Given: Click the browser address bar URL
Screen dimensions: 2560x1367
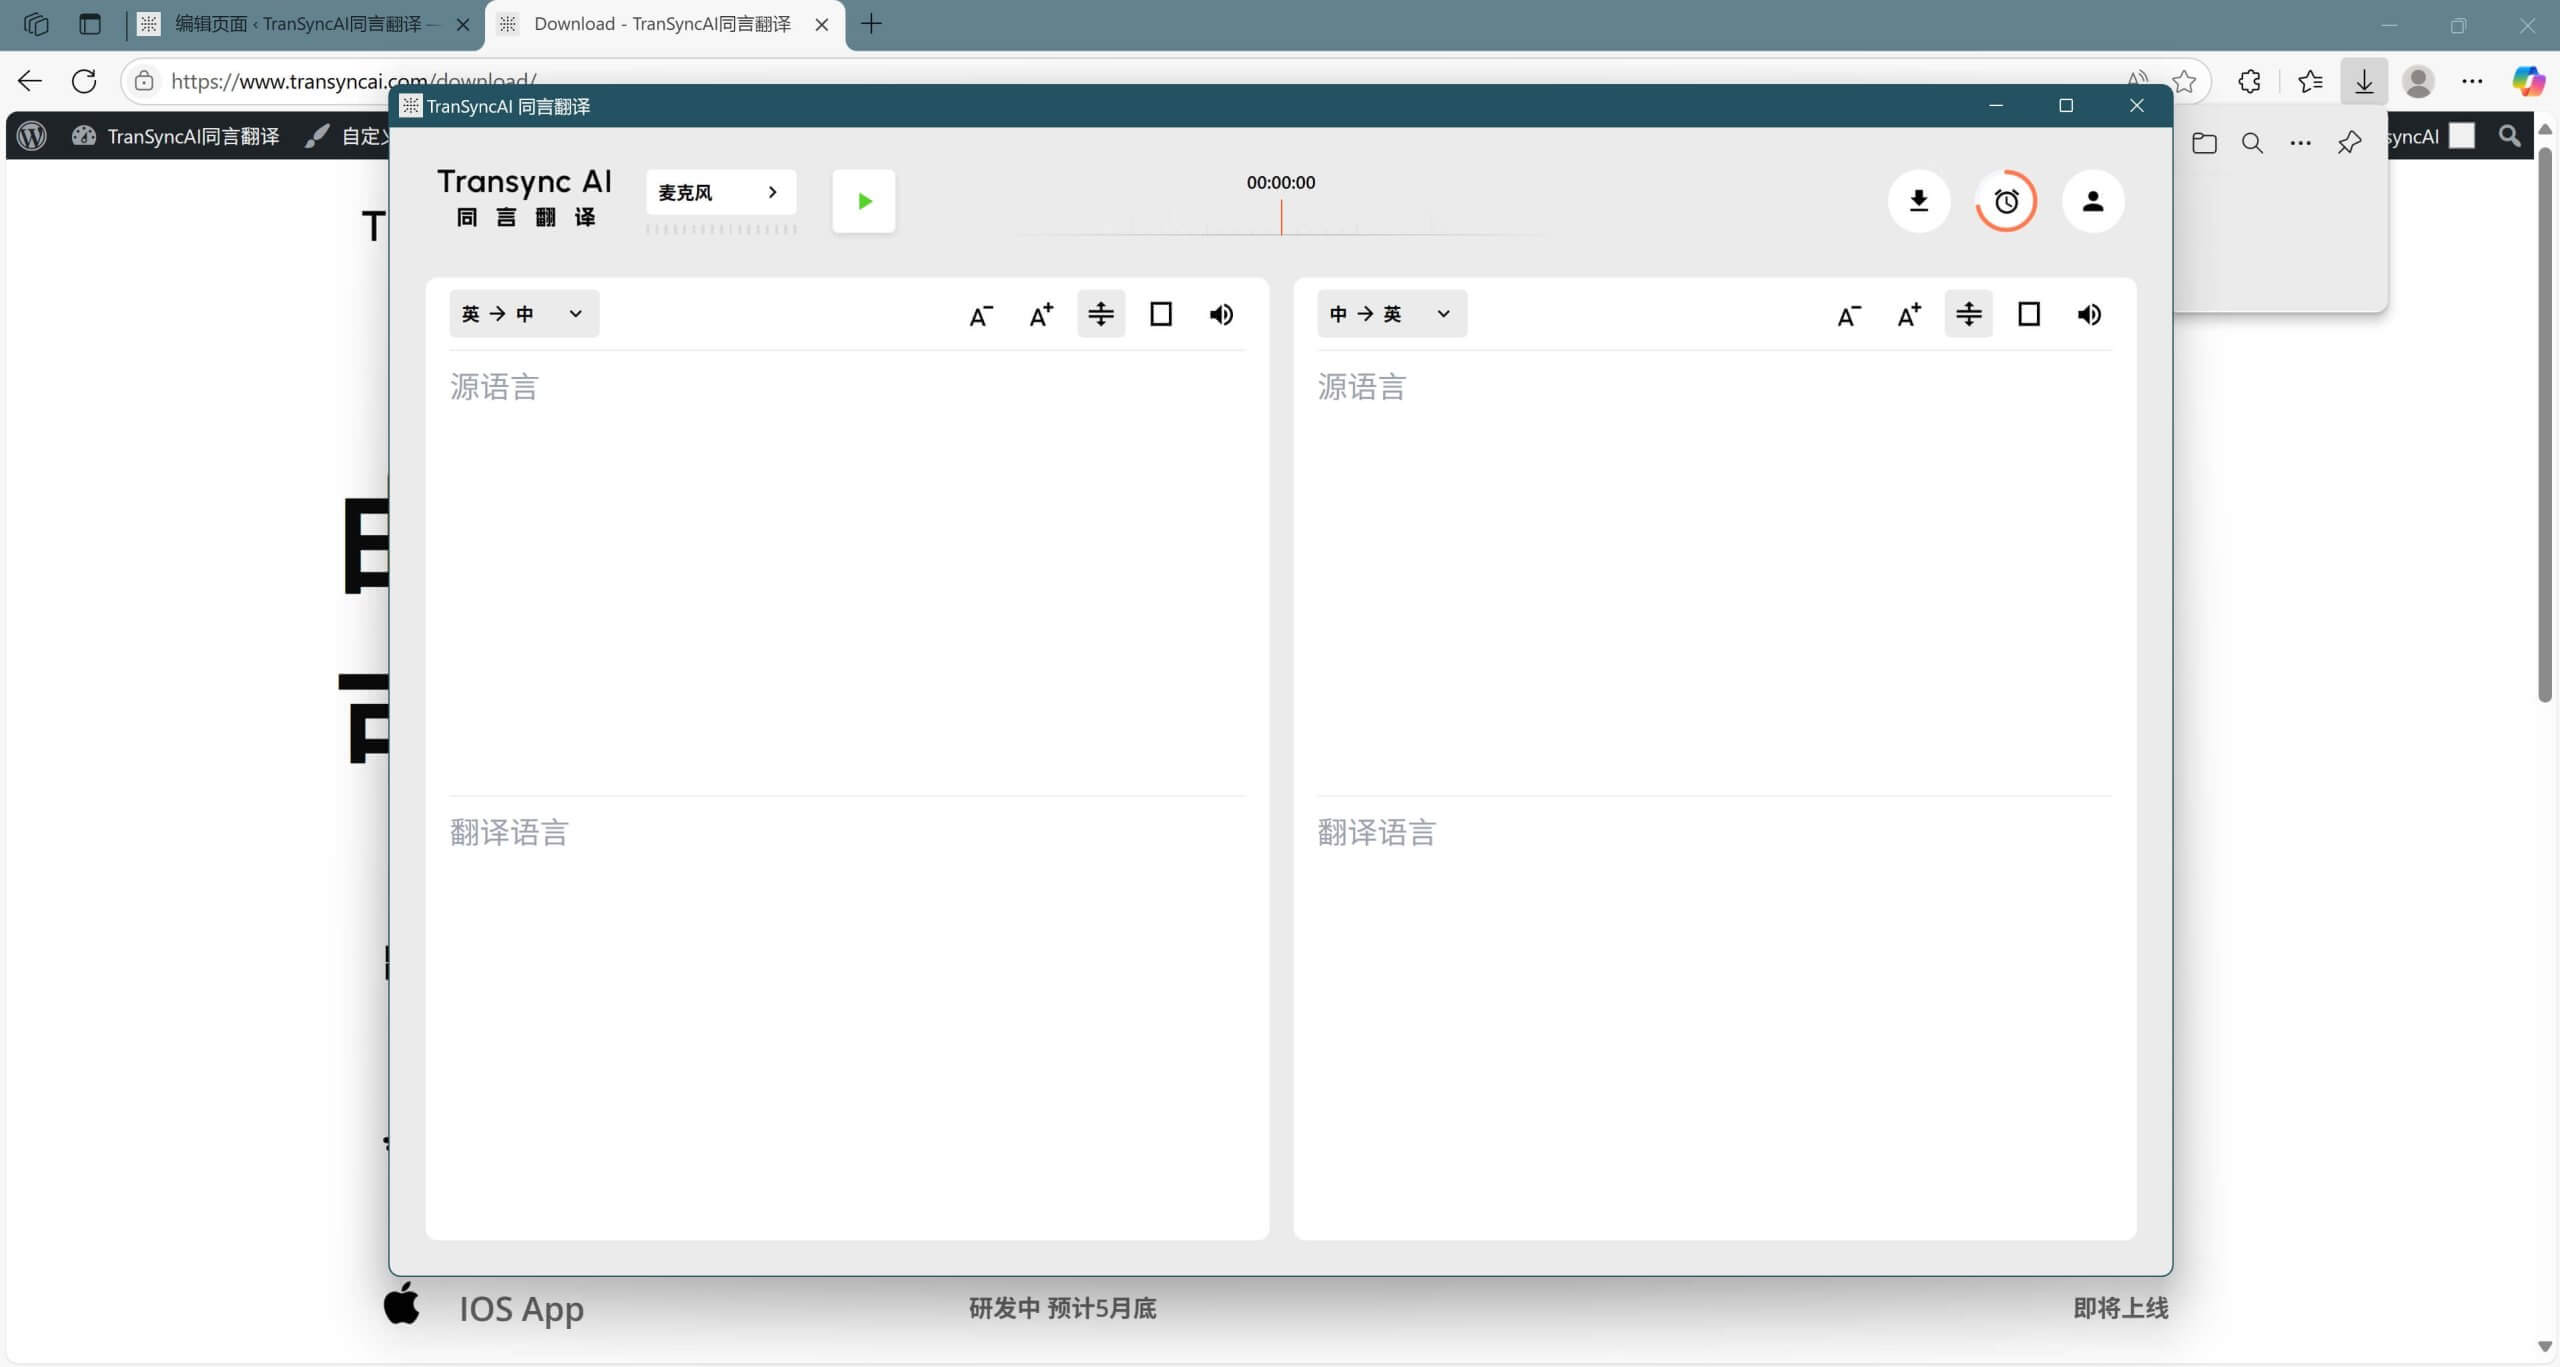Looking at the screenshot, I should point(353,82).
